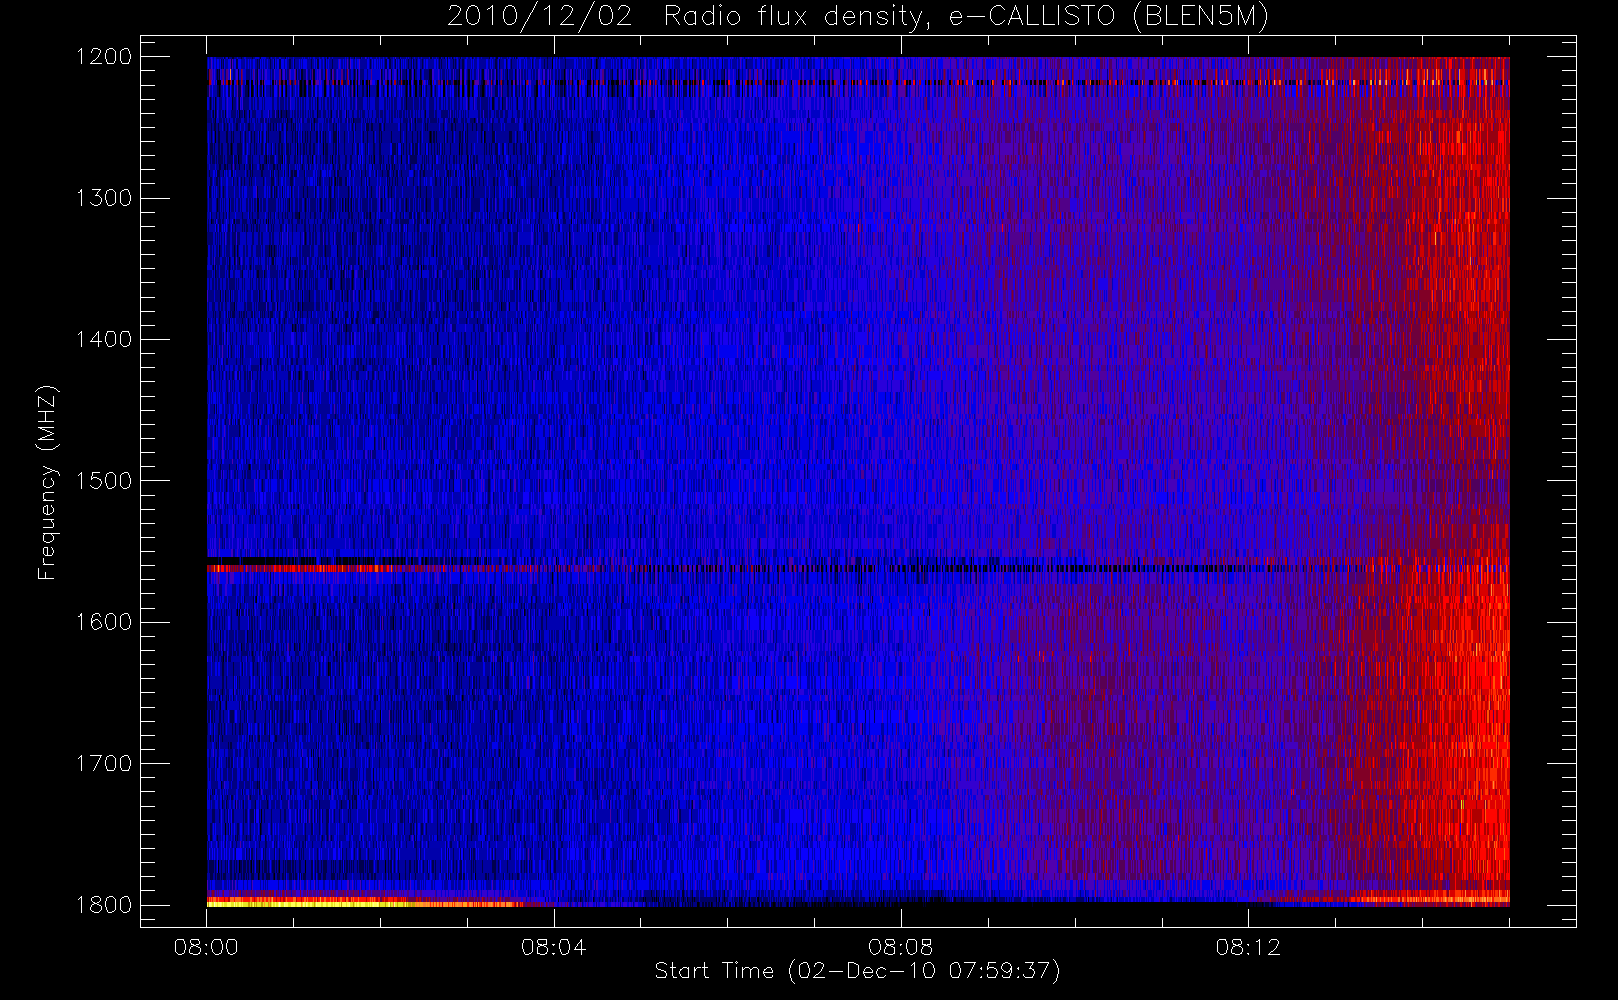Select the 1400 frequency tick label

104,340
